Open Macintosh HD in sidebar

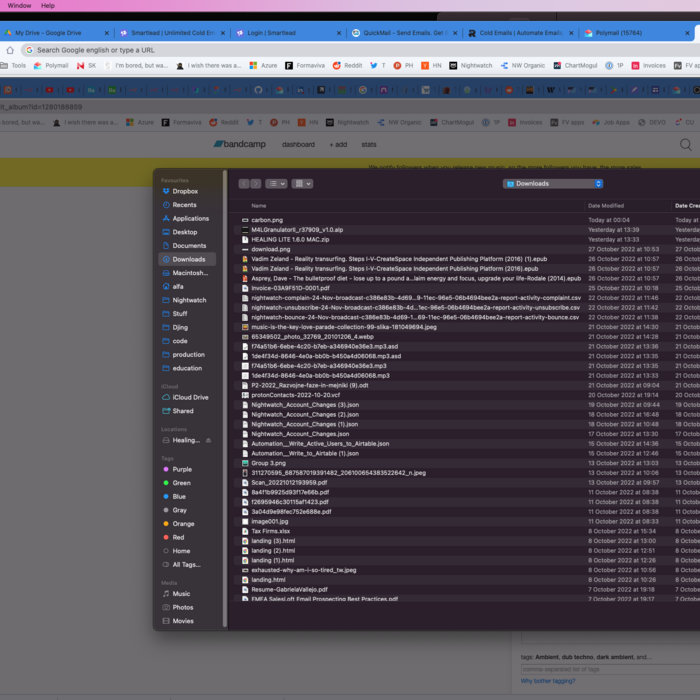tap(190, 273)
